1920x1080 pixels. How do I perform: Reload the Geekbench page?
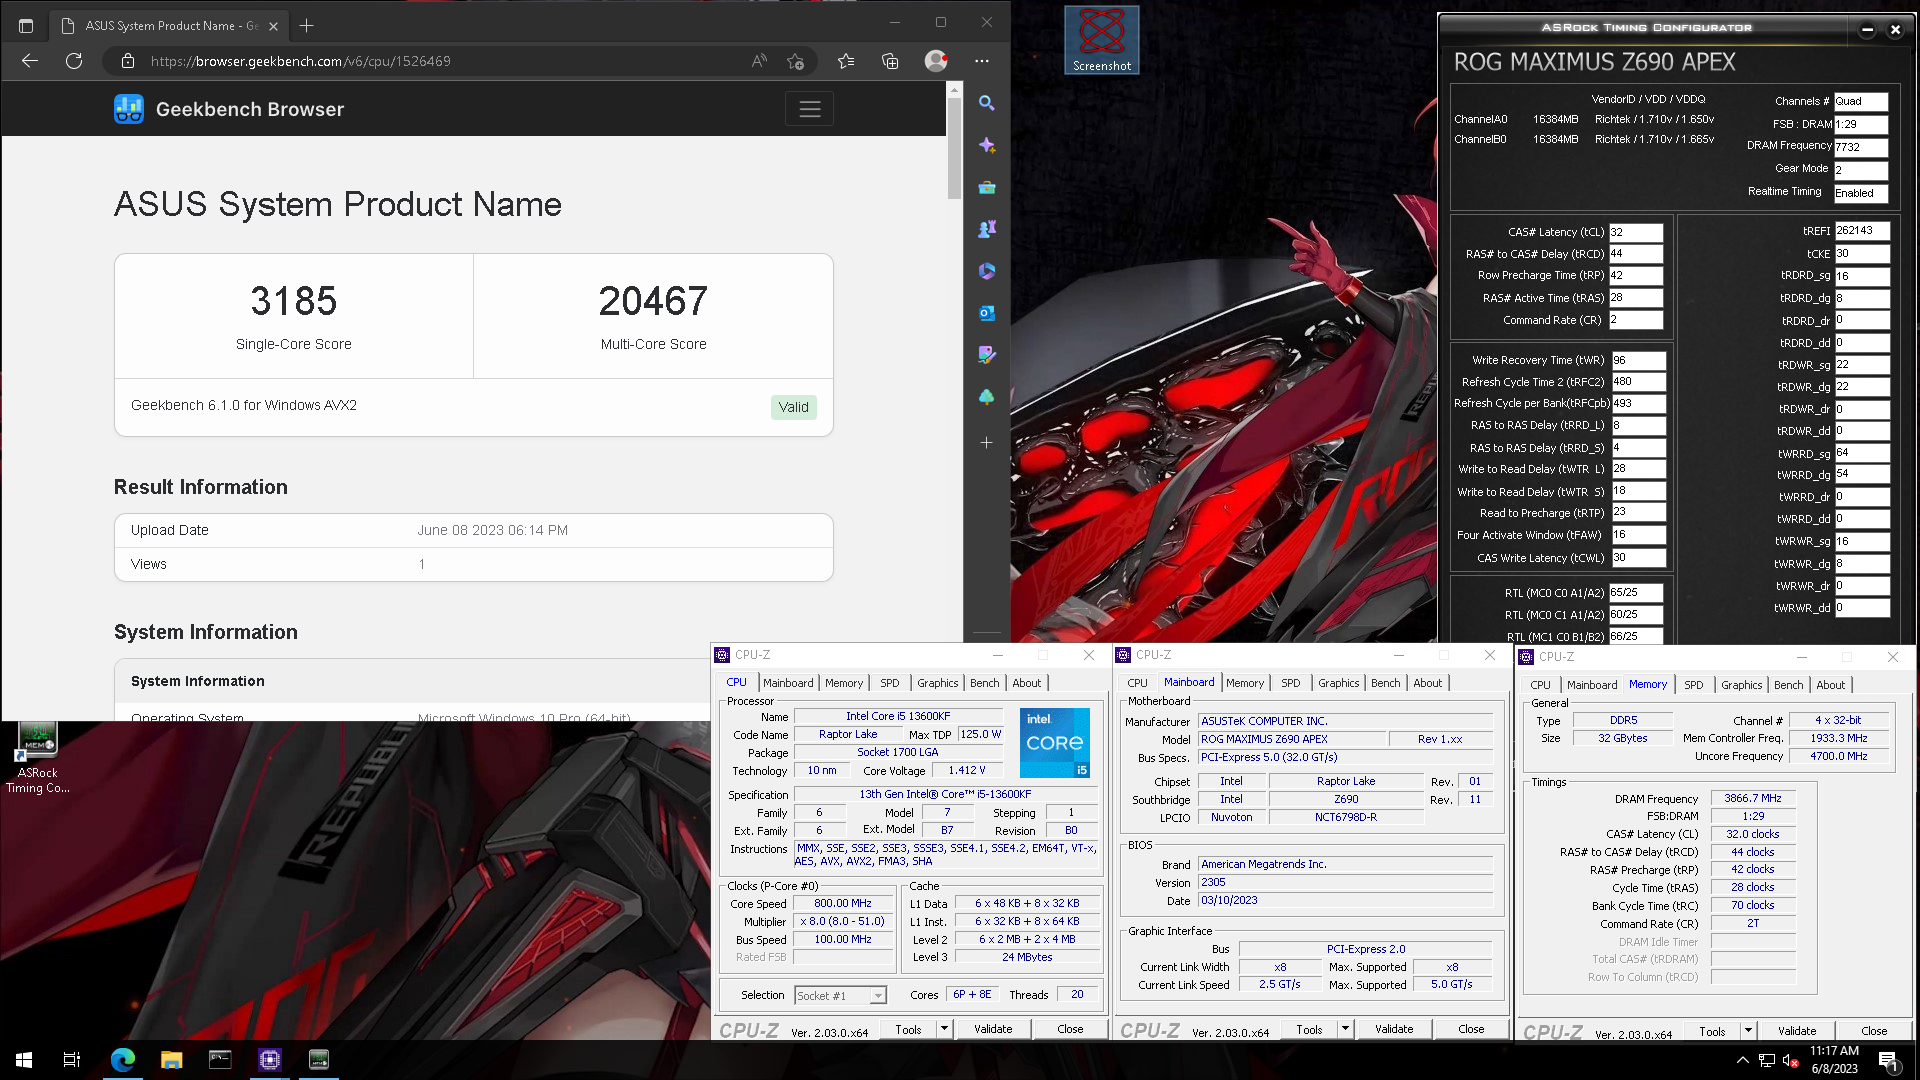click(x=74, y=61)
